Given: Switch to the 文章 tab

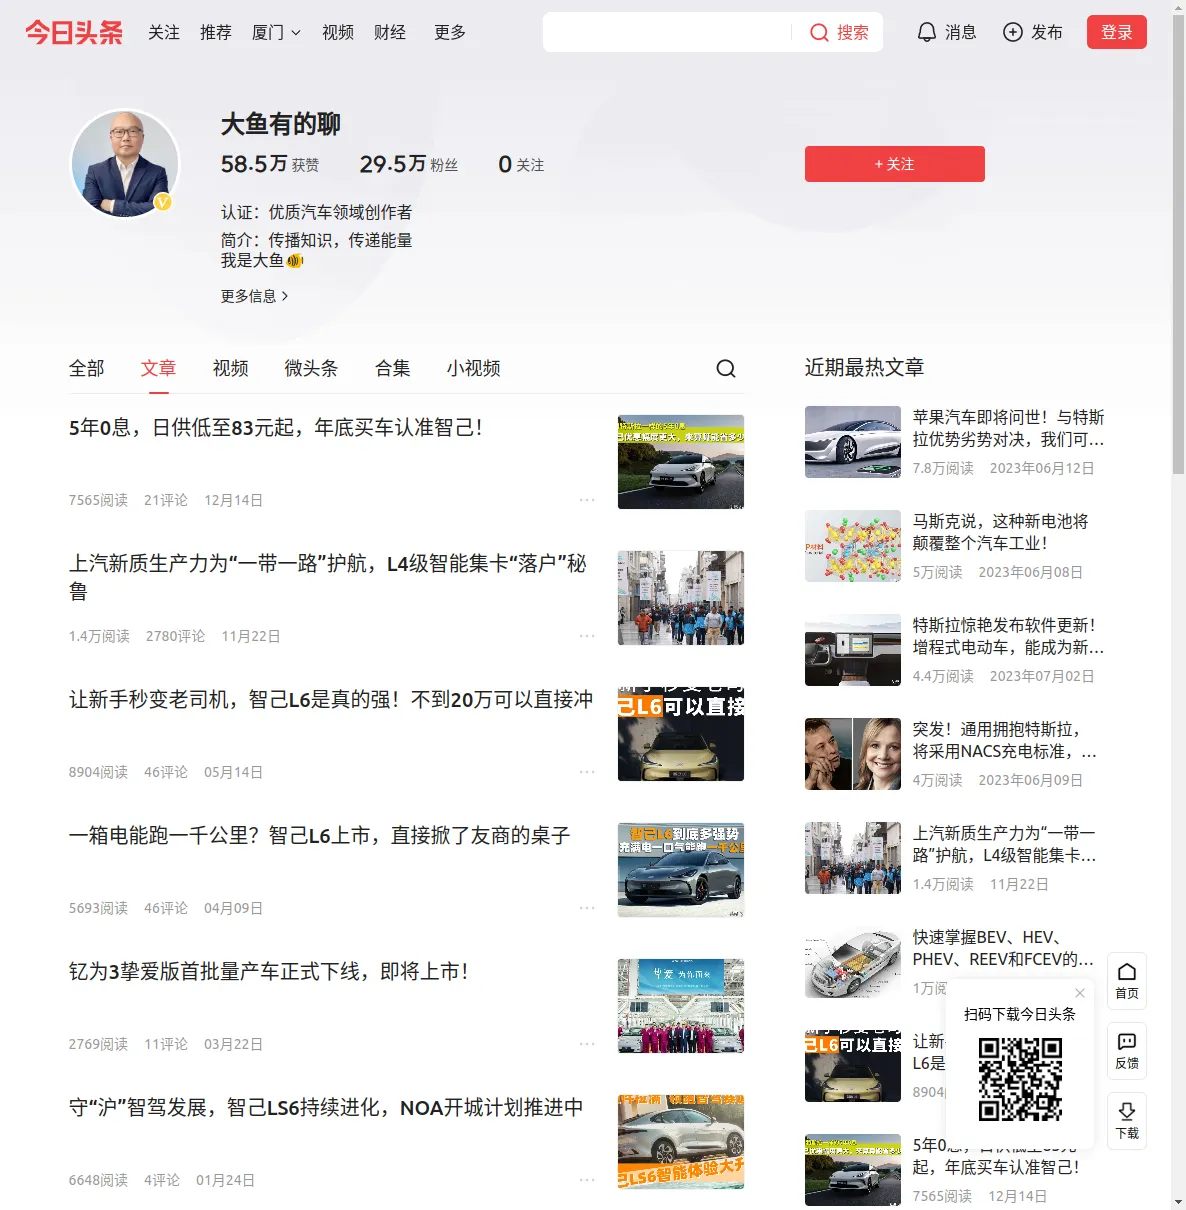Looking at the screenshot, I should click(x=159, y=368).
